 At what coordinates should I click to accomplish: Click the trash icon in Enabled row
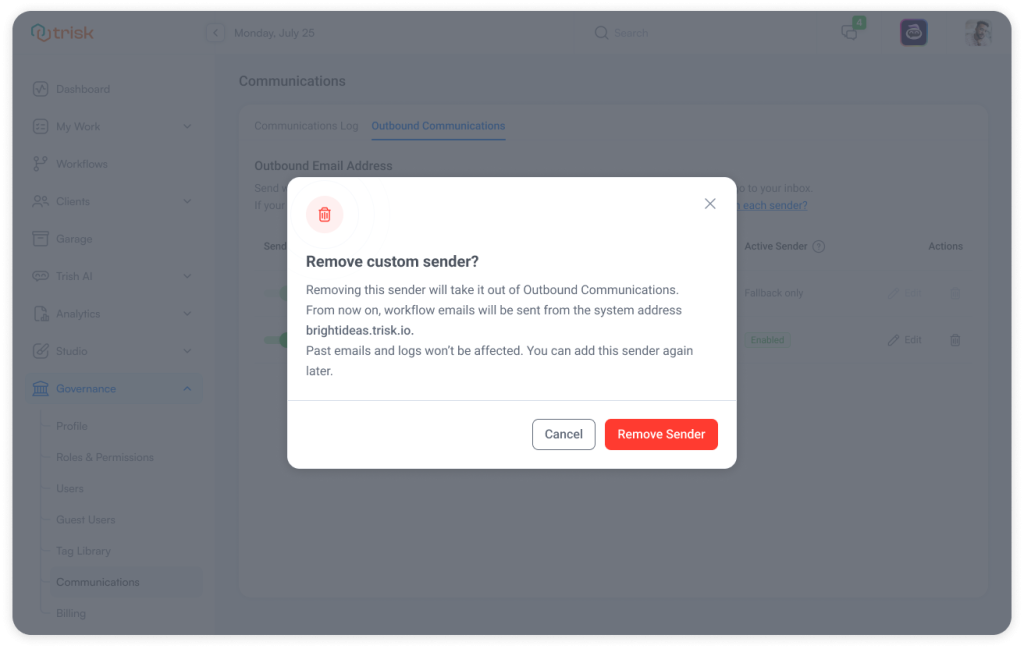[954, 340]
